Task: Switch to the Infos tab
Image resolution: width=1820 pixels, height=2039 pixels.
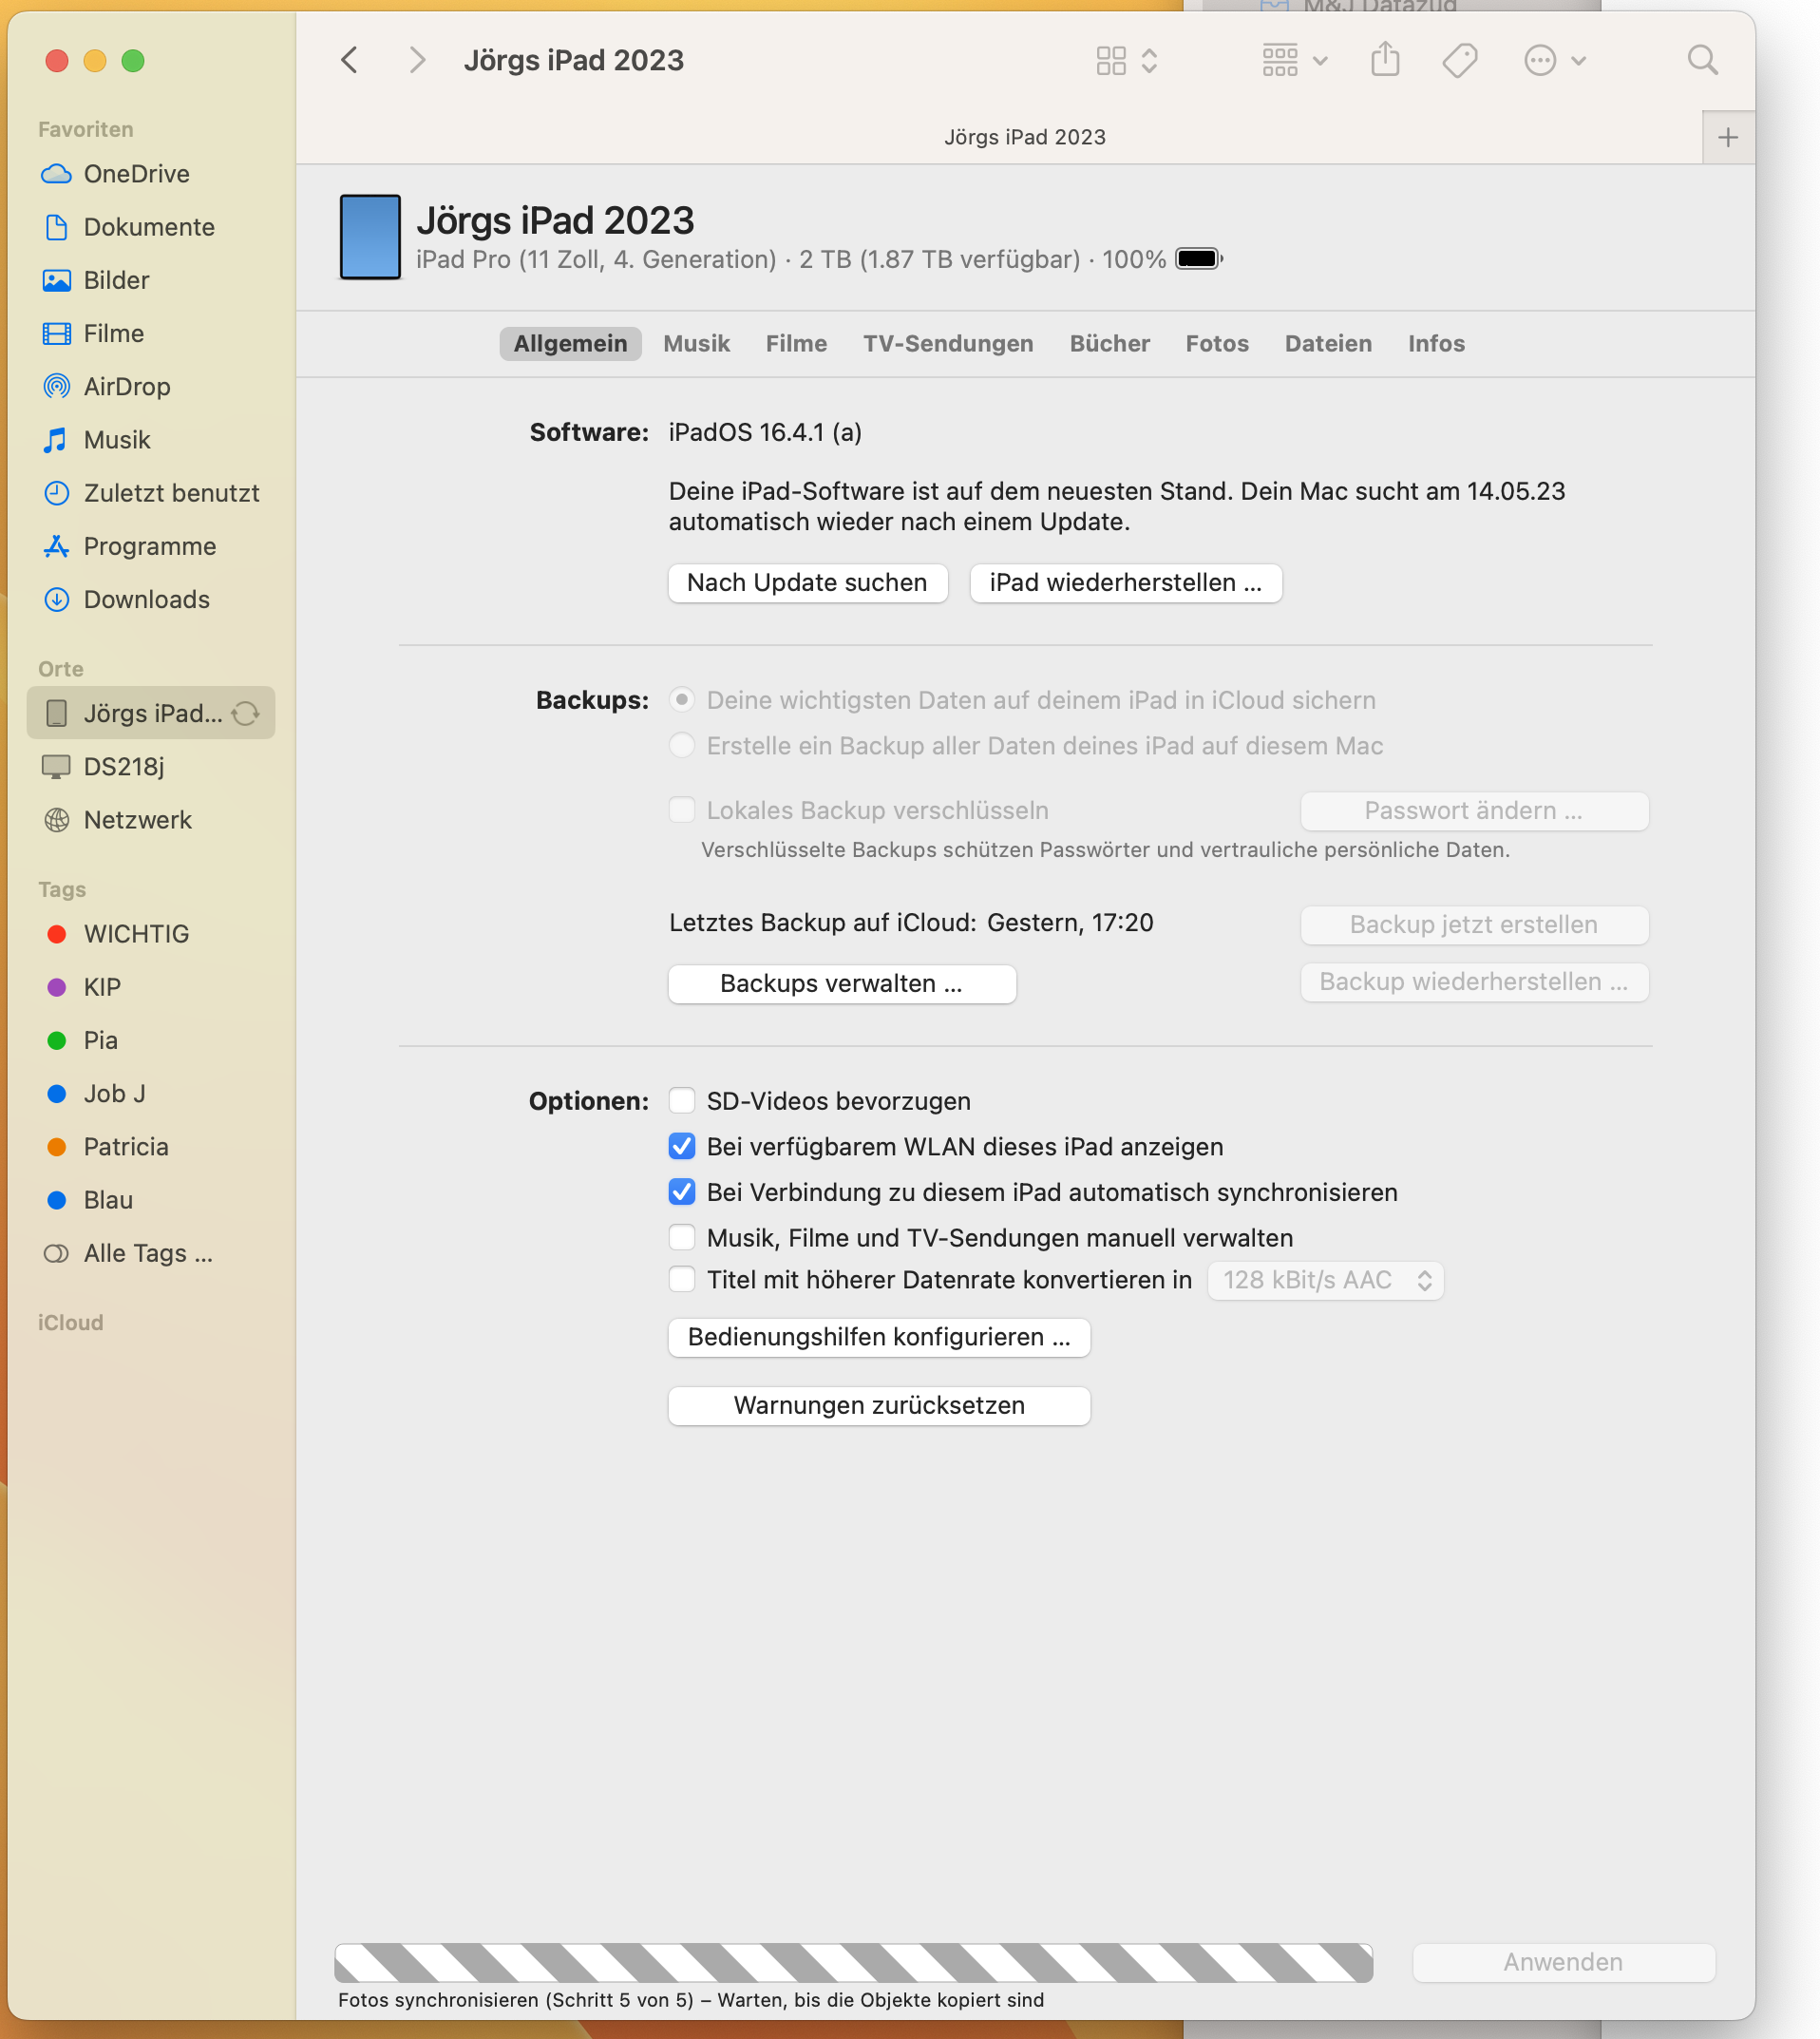Action: point(1436,344)
